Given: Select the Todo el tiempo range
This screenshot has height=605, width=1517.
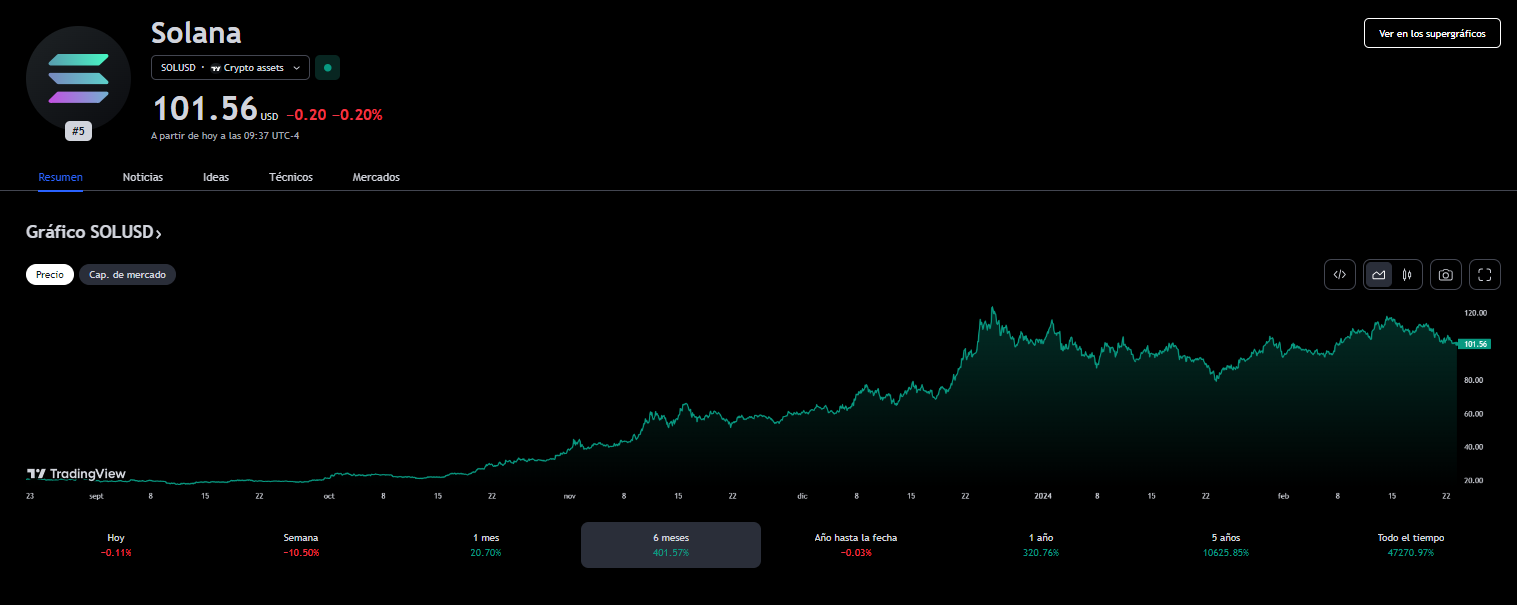Looking at the screenshot, I should pyautogui.click(x=1410, y=544).
